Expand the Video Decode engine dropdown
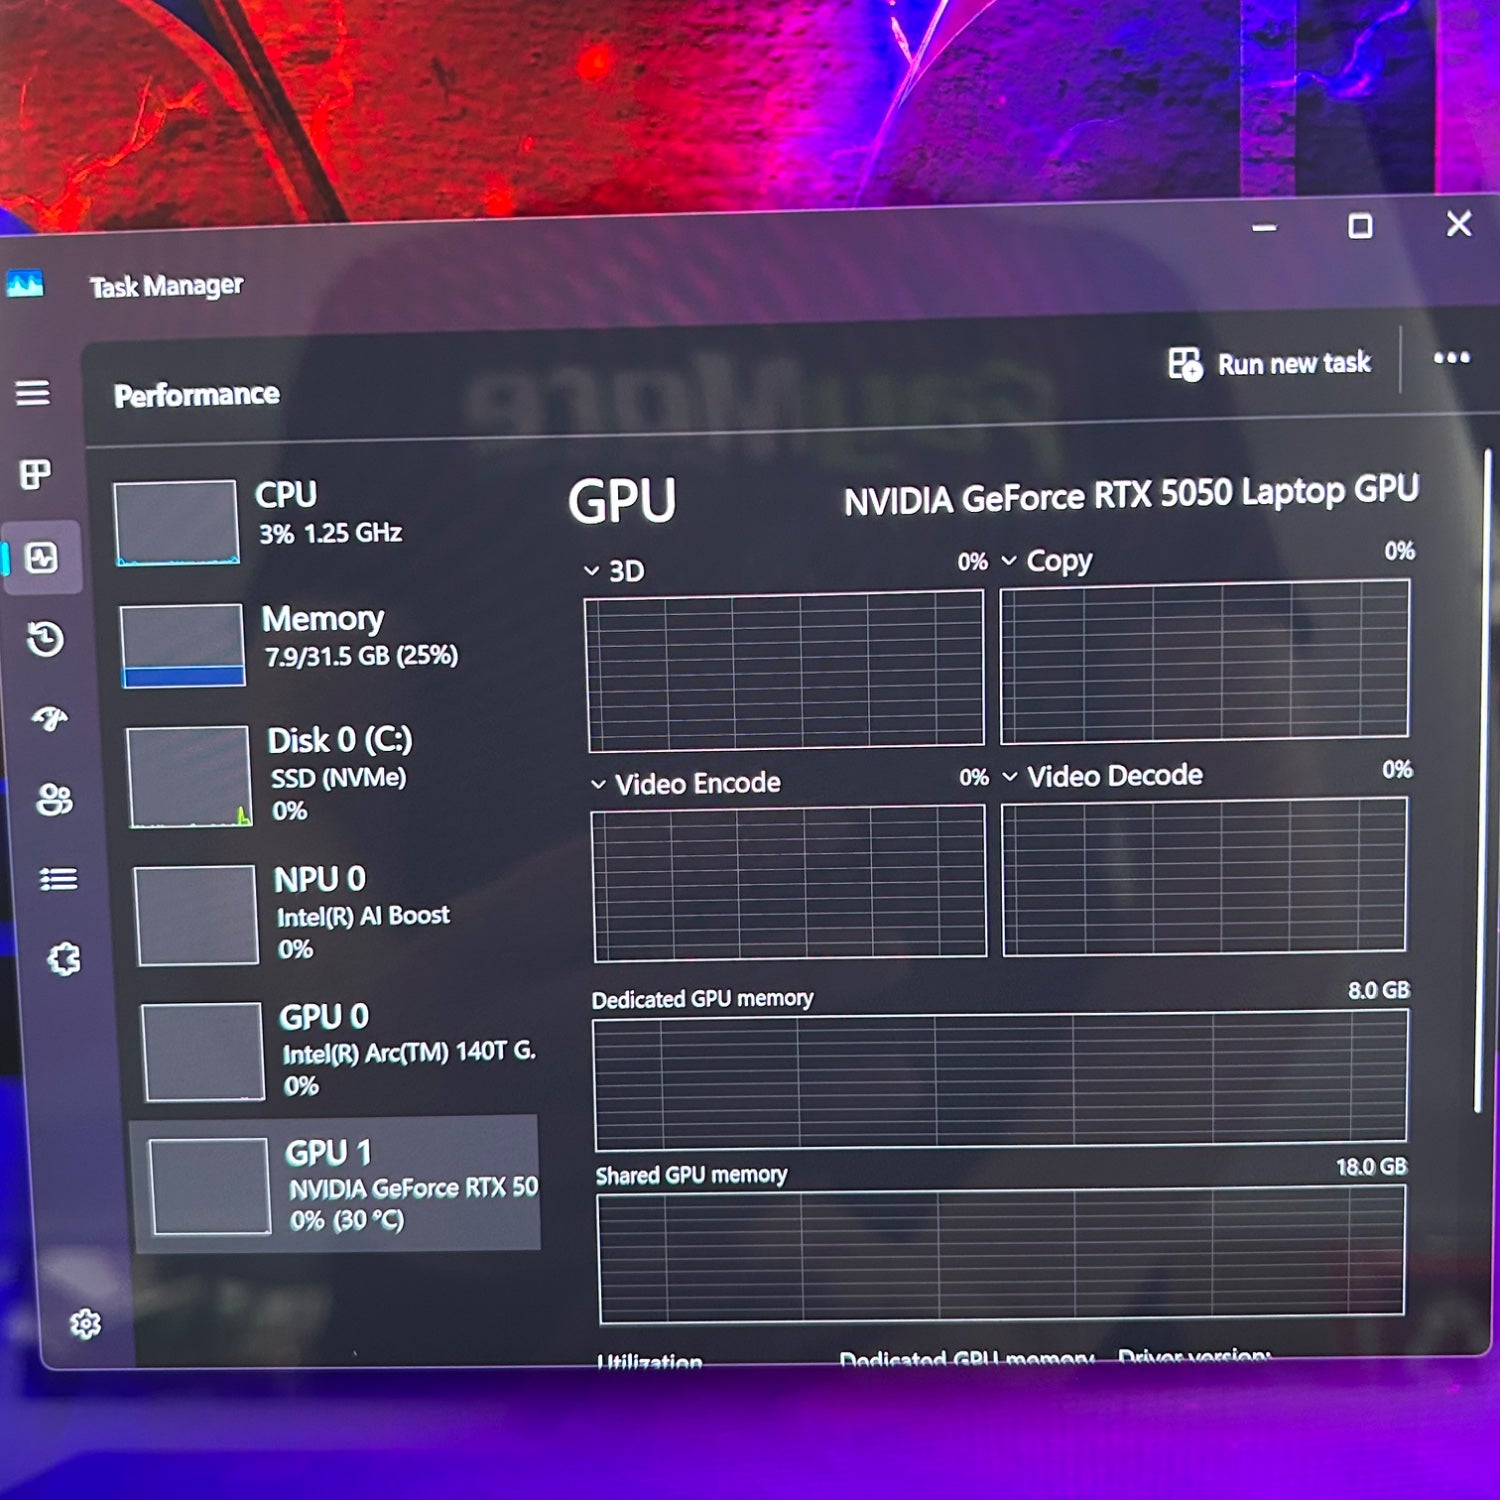This screenshot has height=1500, width=1500. pos(1010,776)
